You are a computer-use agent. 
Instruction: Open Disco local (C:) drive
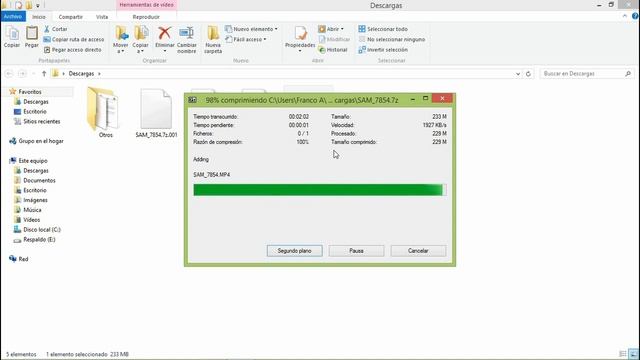(x=42, y=229)
